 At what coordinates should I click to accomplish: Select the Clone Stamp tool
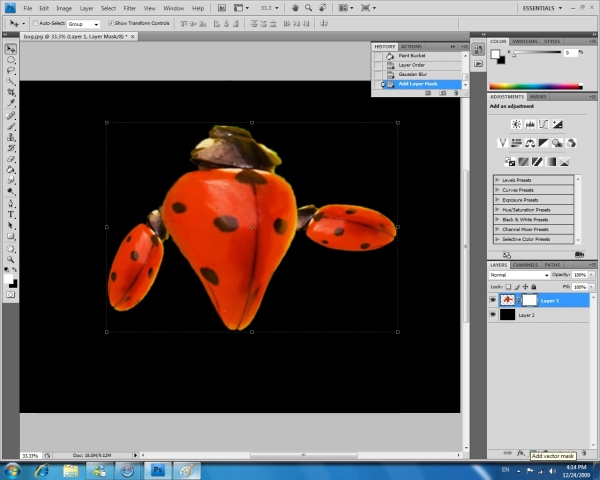pos(11,137)
